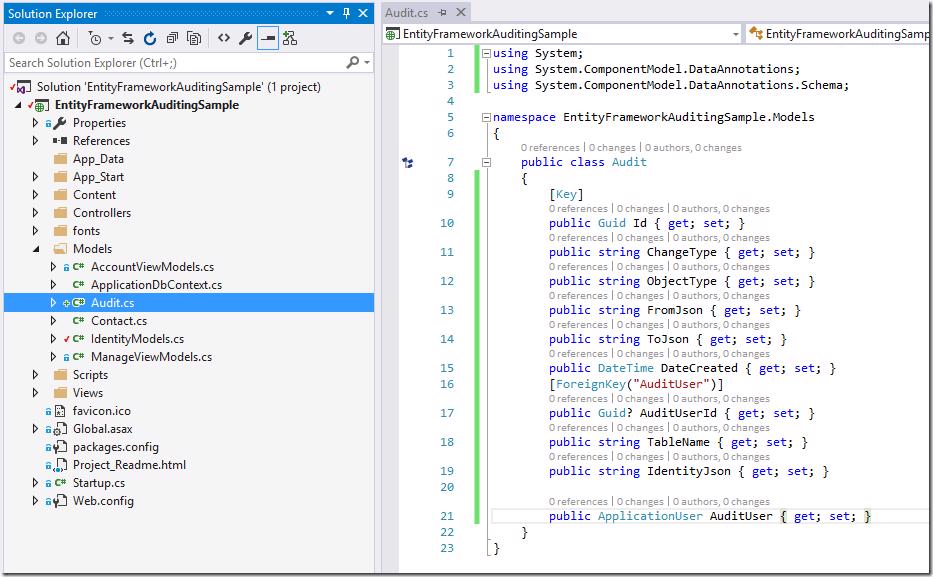Click the magnifier icon in the search box
933x577 pixels.
point(352,62)
